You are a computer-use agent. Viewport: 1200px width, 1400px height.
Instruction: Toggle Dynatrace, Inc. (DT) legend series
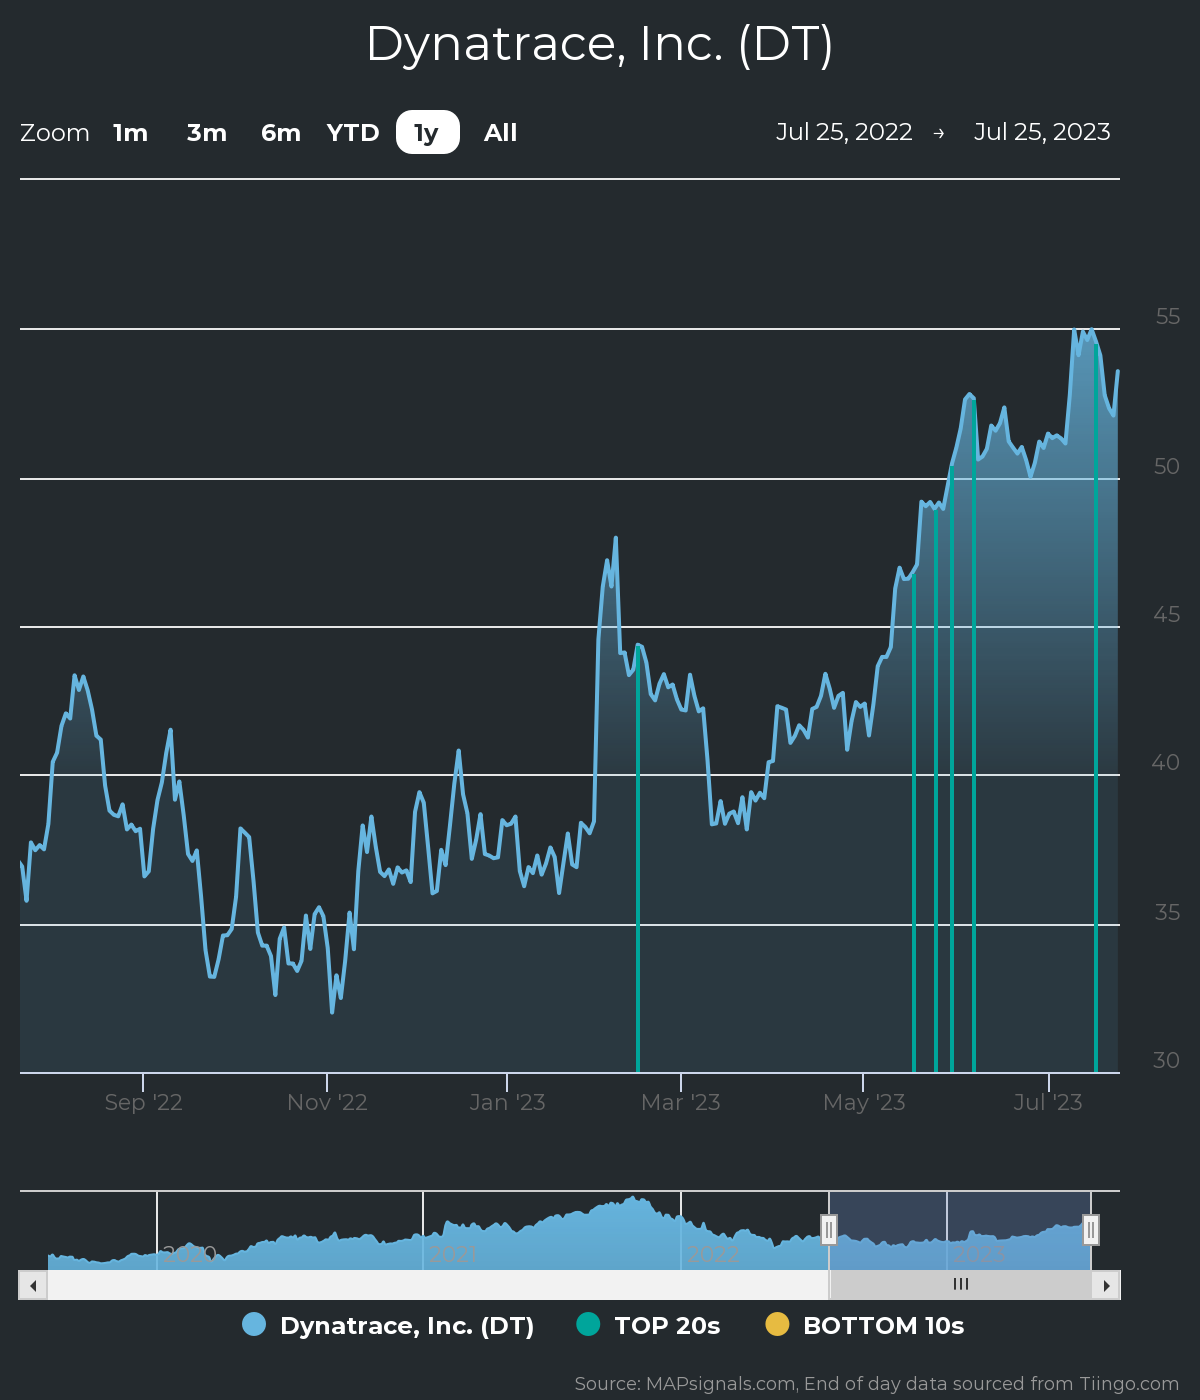(388, 1326)
